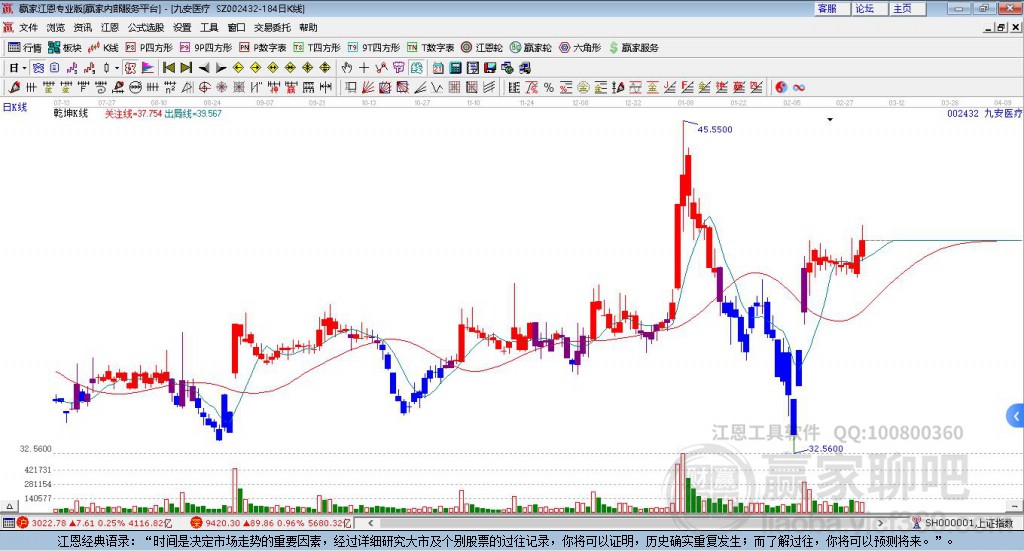Open the 江恩 menu
The height and width of the screenshot is (551, 1024).
pyautogui.click(x=110, y=27)
